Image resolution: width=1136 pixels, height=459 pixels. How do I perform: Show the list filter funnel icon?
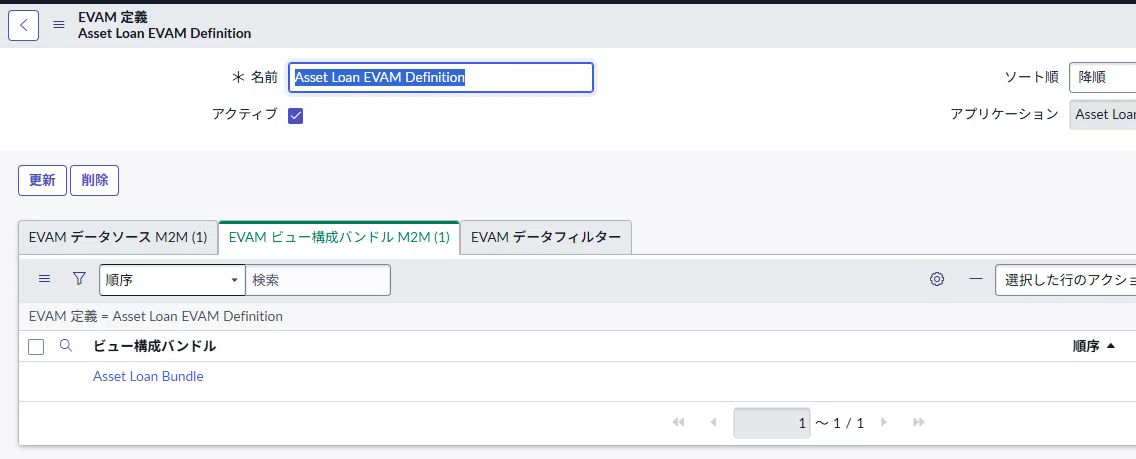80,279
